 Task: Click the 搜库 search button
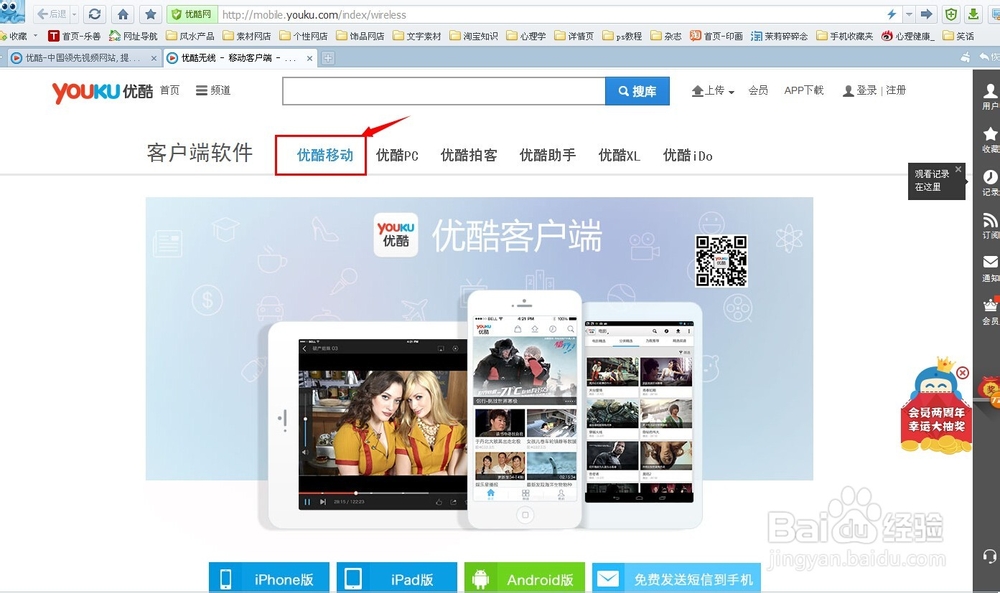(638, 90)
